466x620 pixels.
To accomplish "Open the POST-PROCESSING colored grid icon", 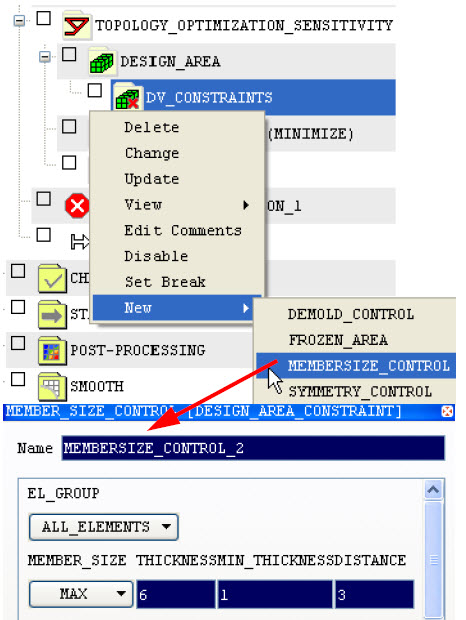I will pyautogui.click(x=52, y=351).
